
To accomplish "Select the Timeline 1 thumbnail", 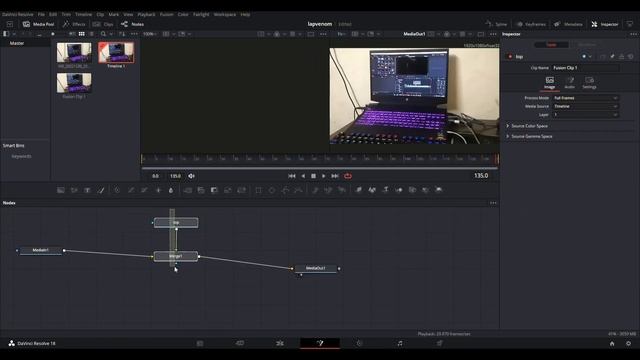I will [116, 52].
